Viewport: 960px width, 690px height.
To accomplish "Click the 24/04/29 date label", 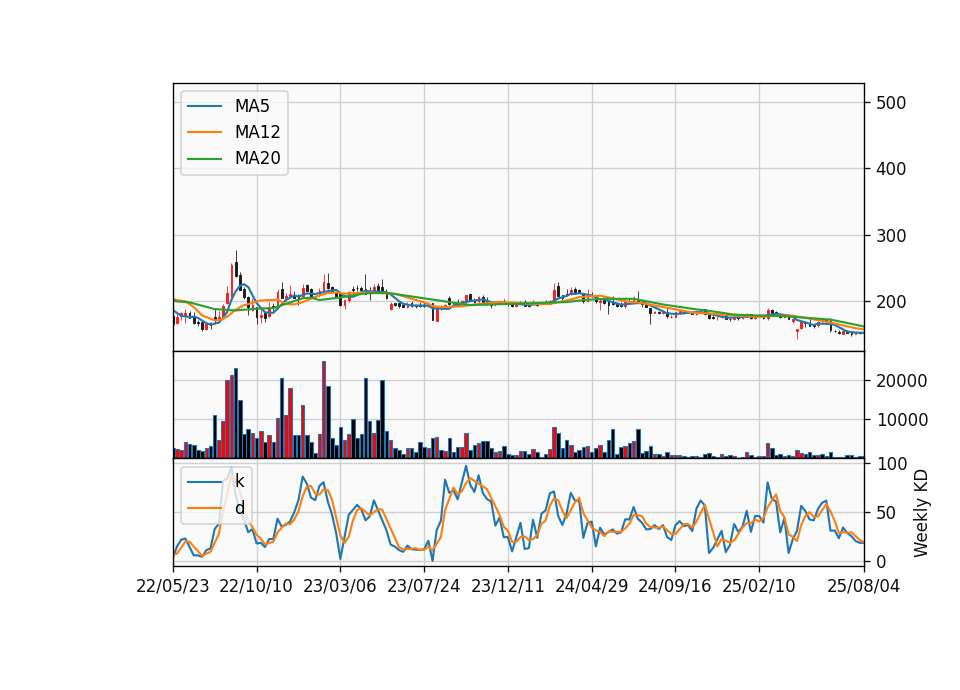I will [x=591, y=586].
